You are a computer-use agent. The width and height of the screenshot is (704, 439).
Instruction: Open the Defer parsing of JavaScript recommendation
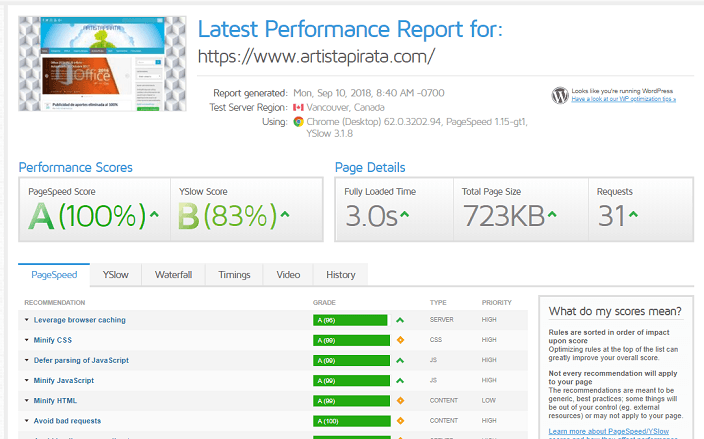81,360
